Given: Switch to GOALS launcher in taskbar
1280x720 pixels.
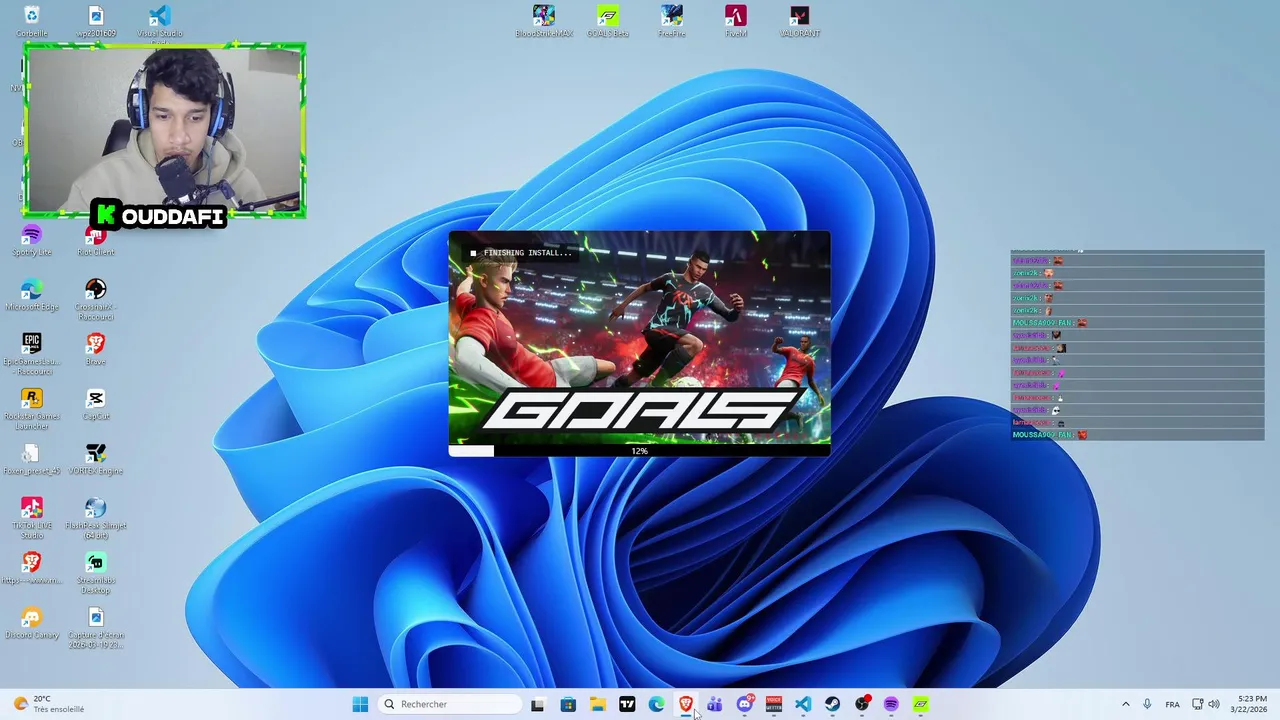Looking at the screenshot, I should coord(921,704).
